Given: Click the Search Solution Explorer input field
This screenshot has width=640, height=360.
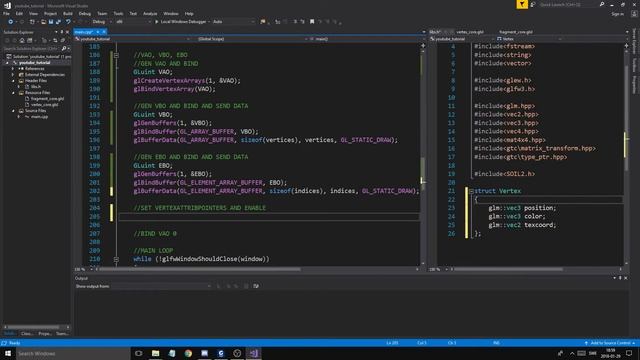Looking at the screenshot, I should 31,49.
